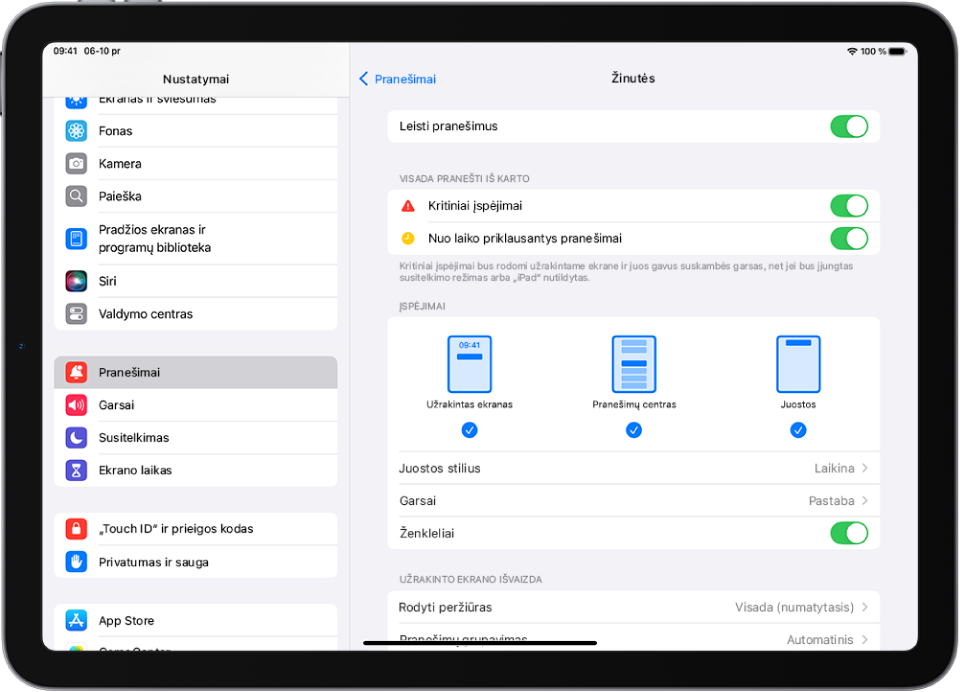This screenshot has width=960, height=692.
Task: Tap Visada (numatytasis) value
Action: 794,607
